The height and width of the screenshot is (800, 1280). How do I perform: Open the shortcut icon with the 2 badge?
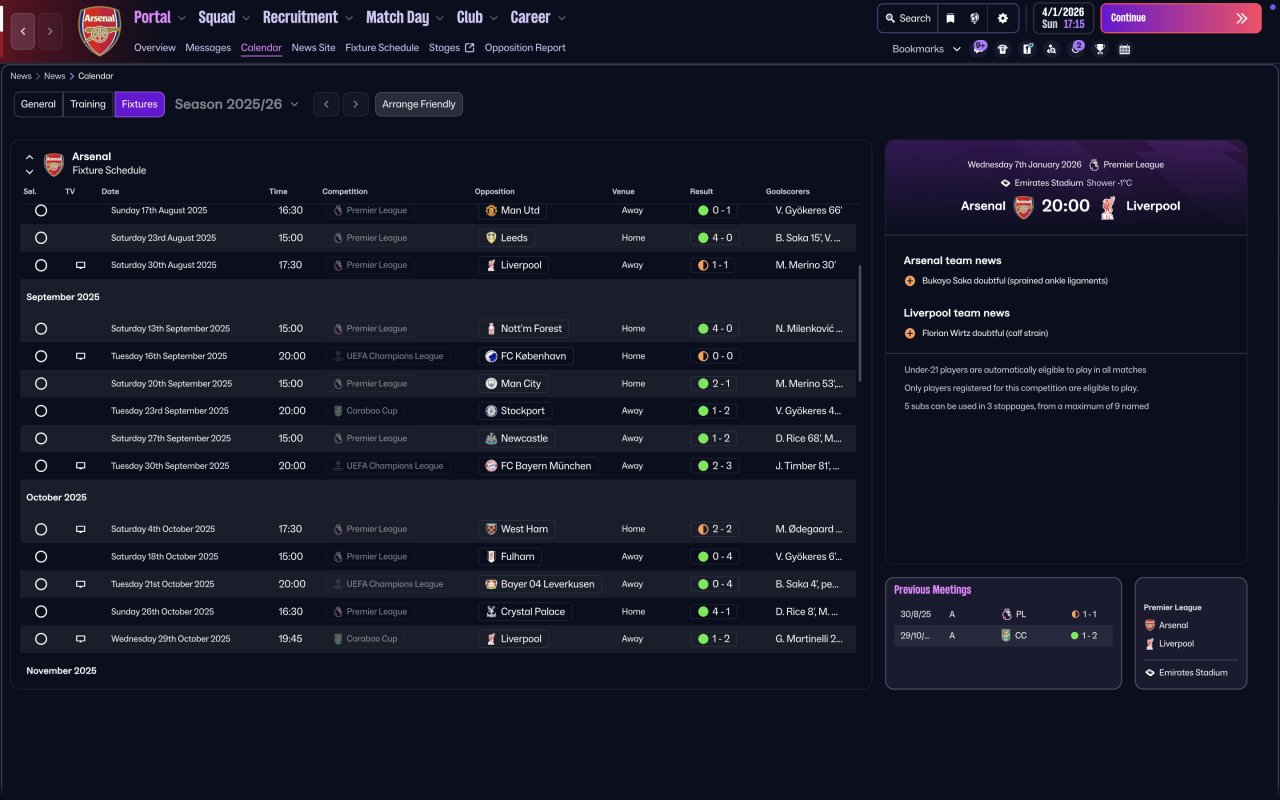1076,48
